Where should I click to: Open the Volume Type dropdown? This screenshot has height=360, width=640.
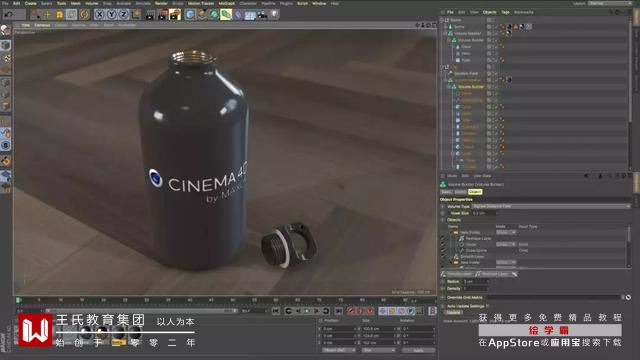tap(551, 207)
